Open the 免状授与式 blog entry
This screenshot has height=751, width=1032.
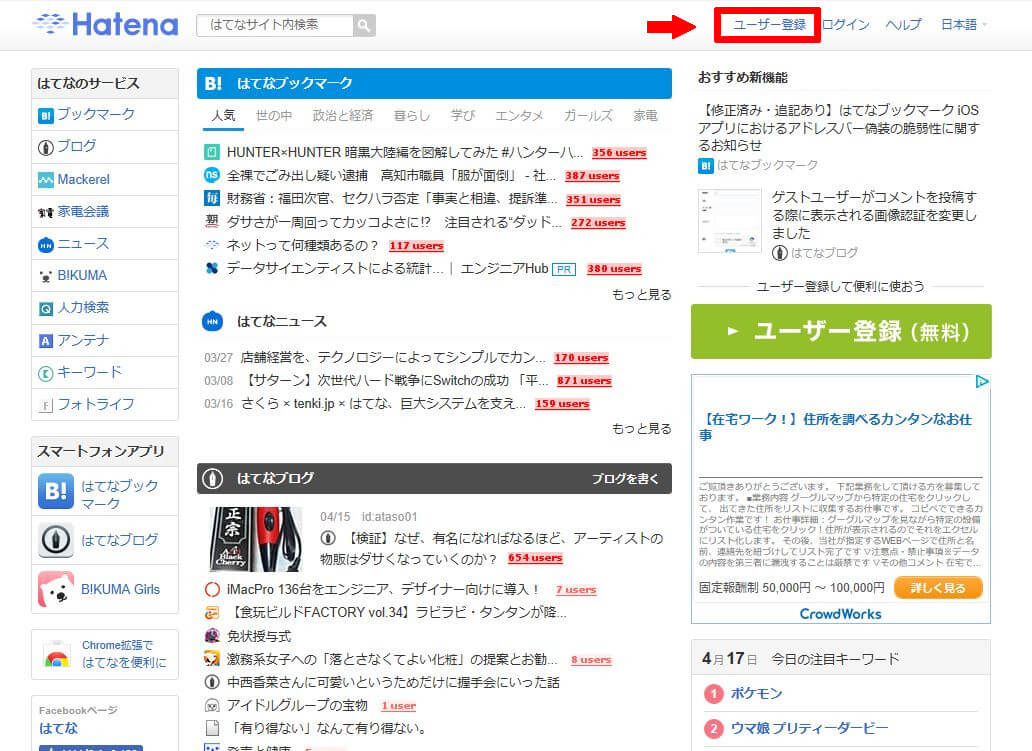pos(259,636)
